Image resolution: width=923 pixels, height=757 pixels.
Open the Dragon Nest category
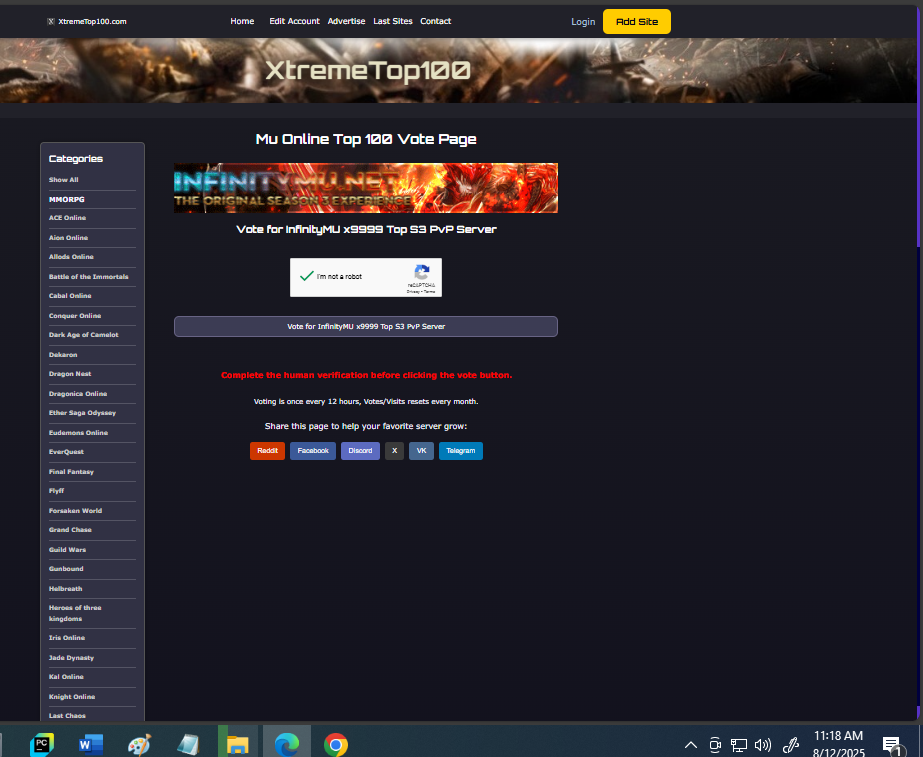(70, 374)
